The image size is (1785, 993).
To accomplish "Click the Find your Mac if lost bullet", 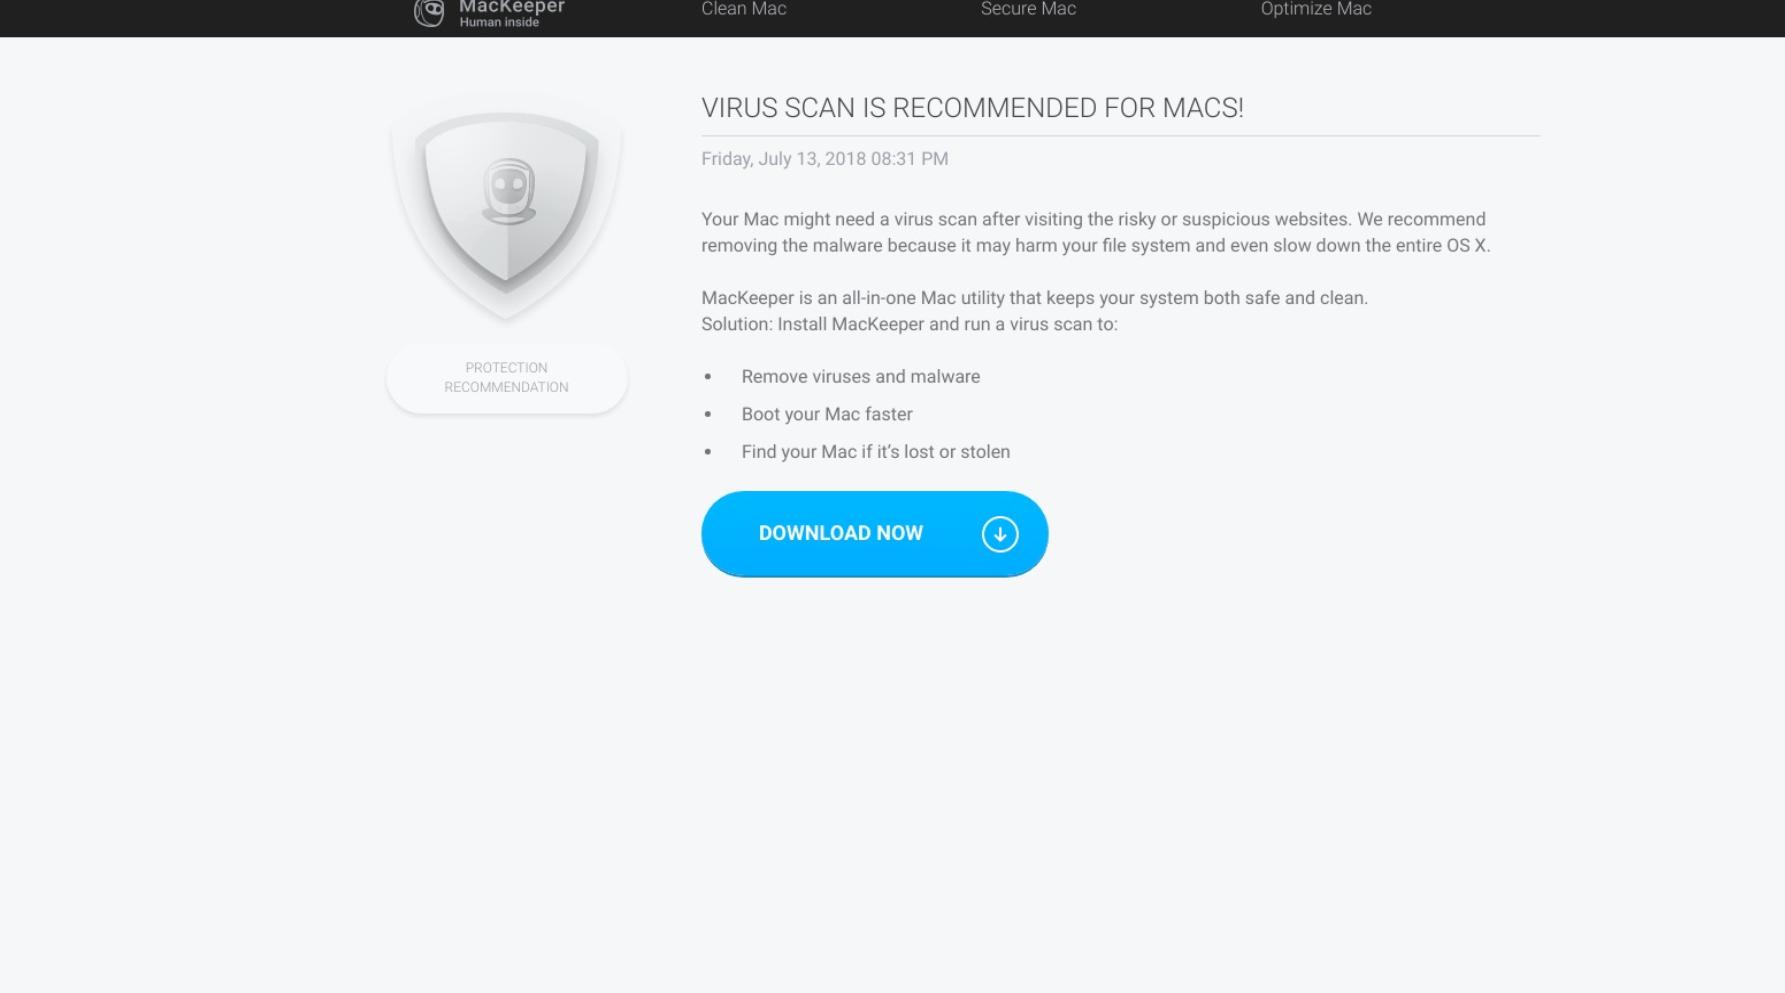I will (876, 452).
